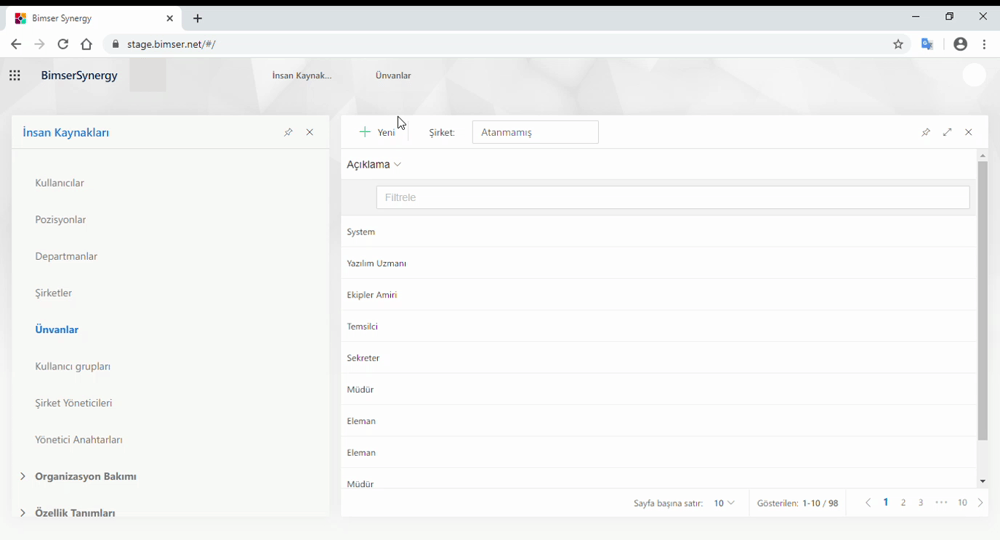Pin the İnsan Kaynakları panel
1000x540 pixels.
[x=288, y=132]
